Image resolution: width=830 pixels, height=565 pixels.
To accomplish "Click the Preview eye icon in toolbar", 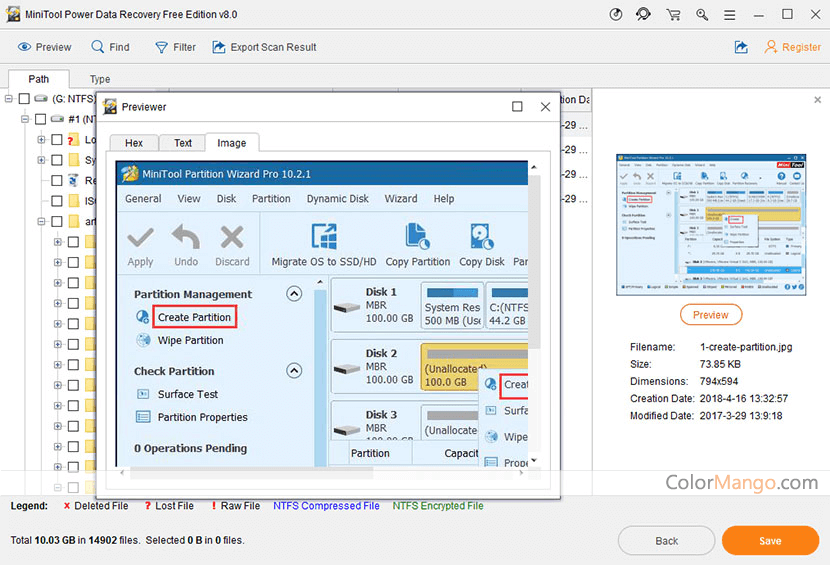I will [x=24, y=47].
